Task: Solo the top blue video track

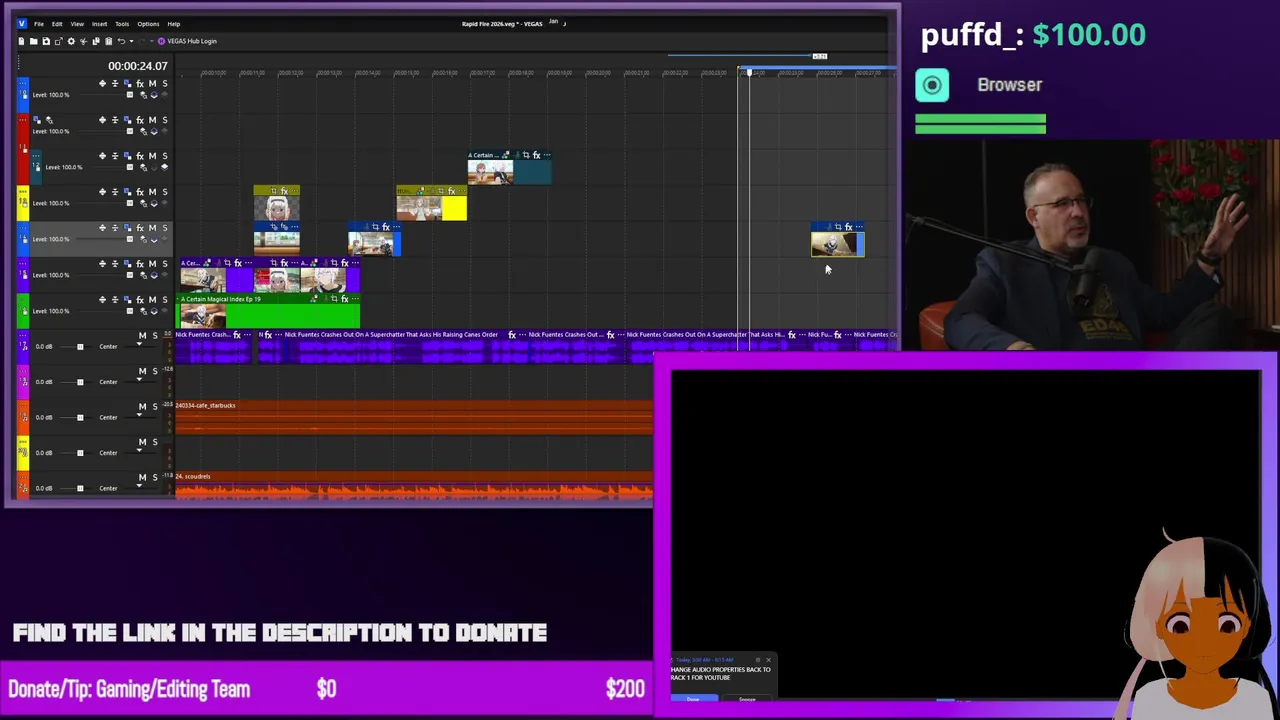Action: tap(165, 83)
